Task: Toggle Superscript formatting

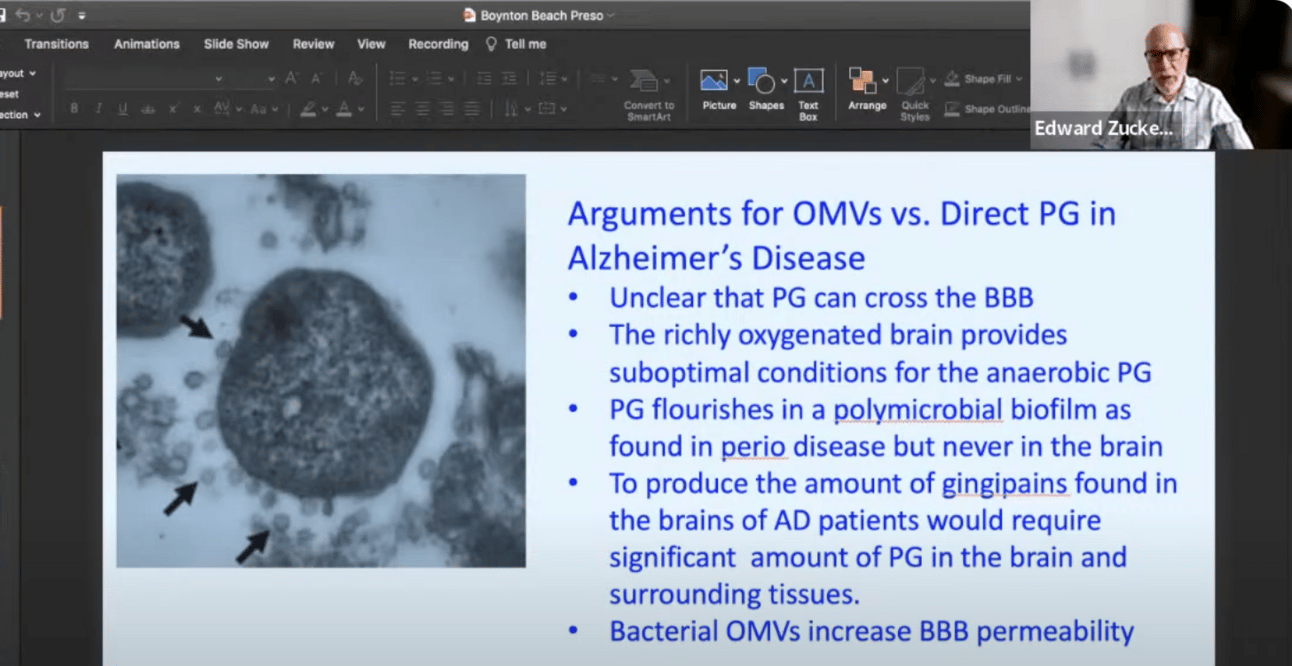Action: (173, 109)
